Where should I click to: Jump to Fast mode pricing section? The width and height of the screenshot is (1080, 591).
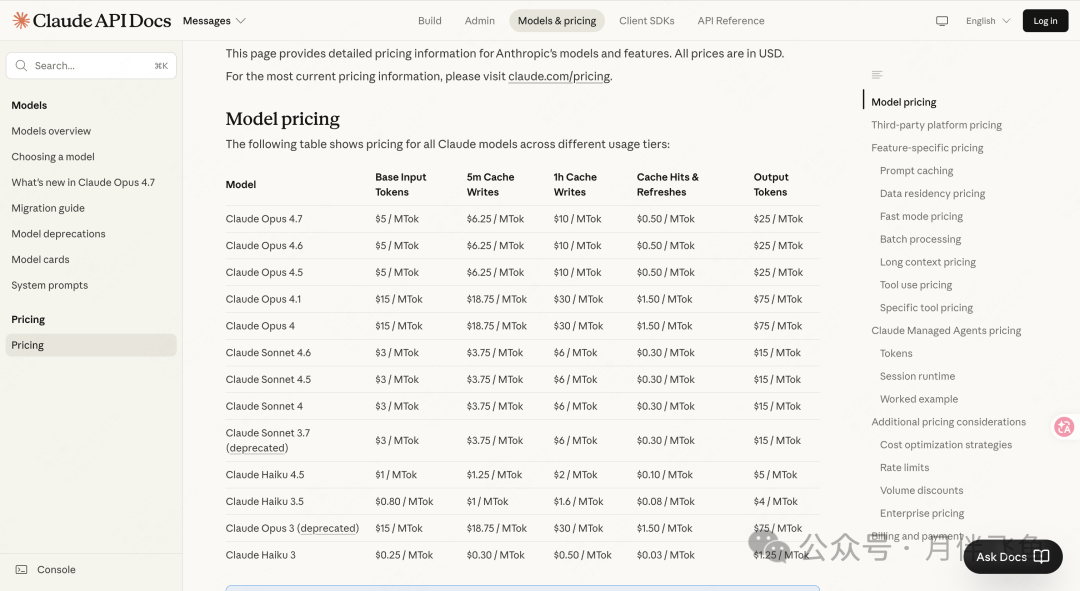point(922,216)
